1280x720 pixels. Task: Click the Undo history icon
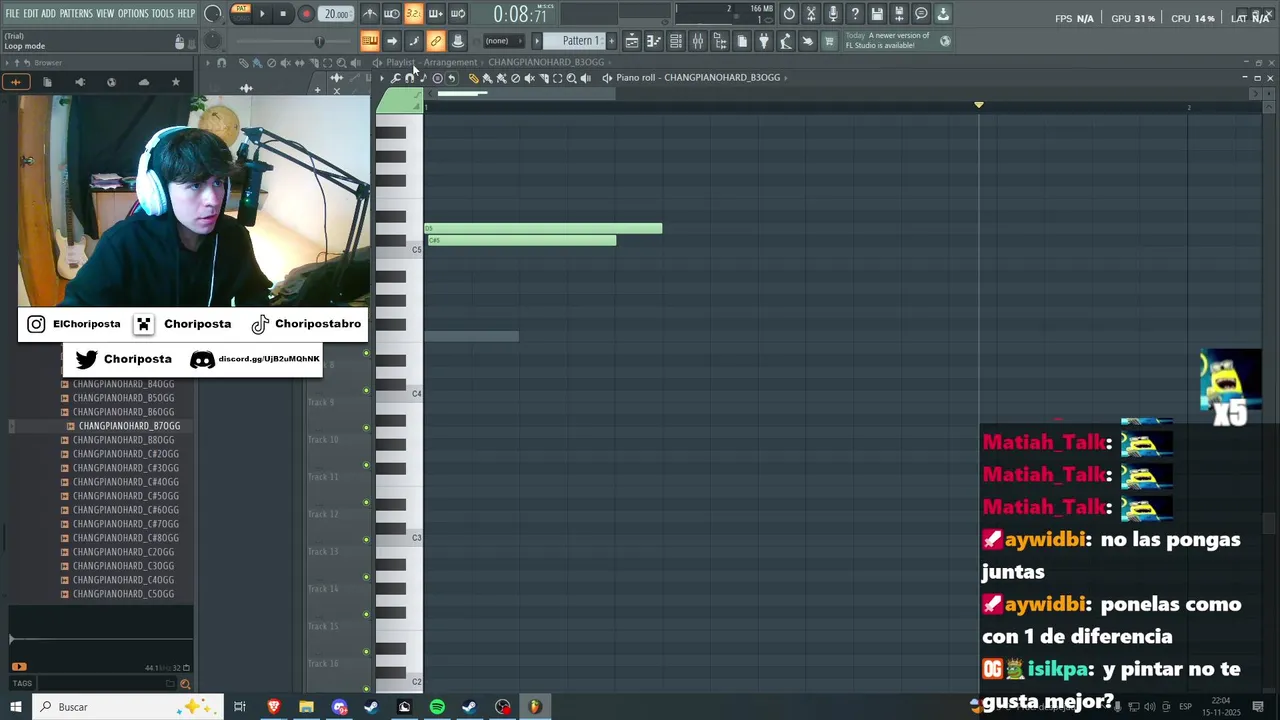pos(789,14)
